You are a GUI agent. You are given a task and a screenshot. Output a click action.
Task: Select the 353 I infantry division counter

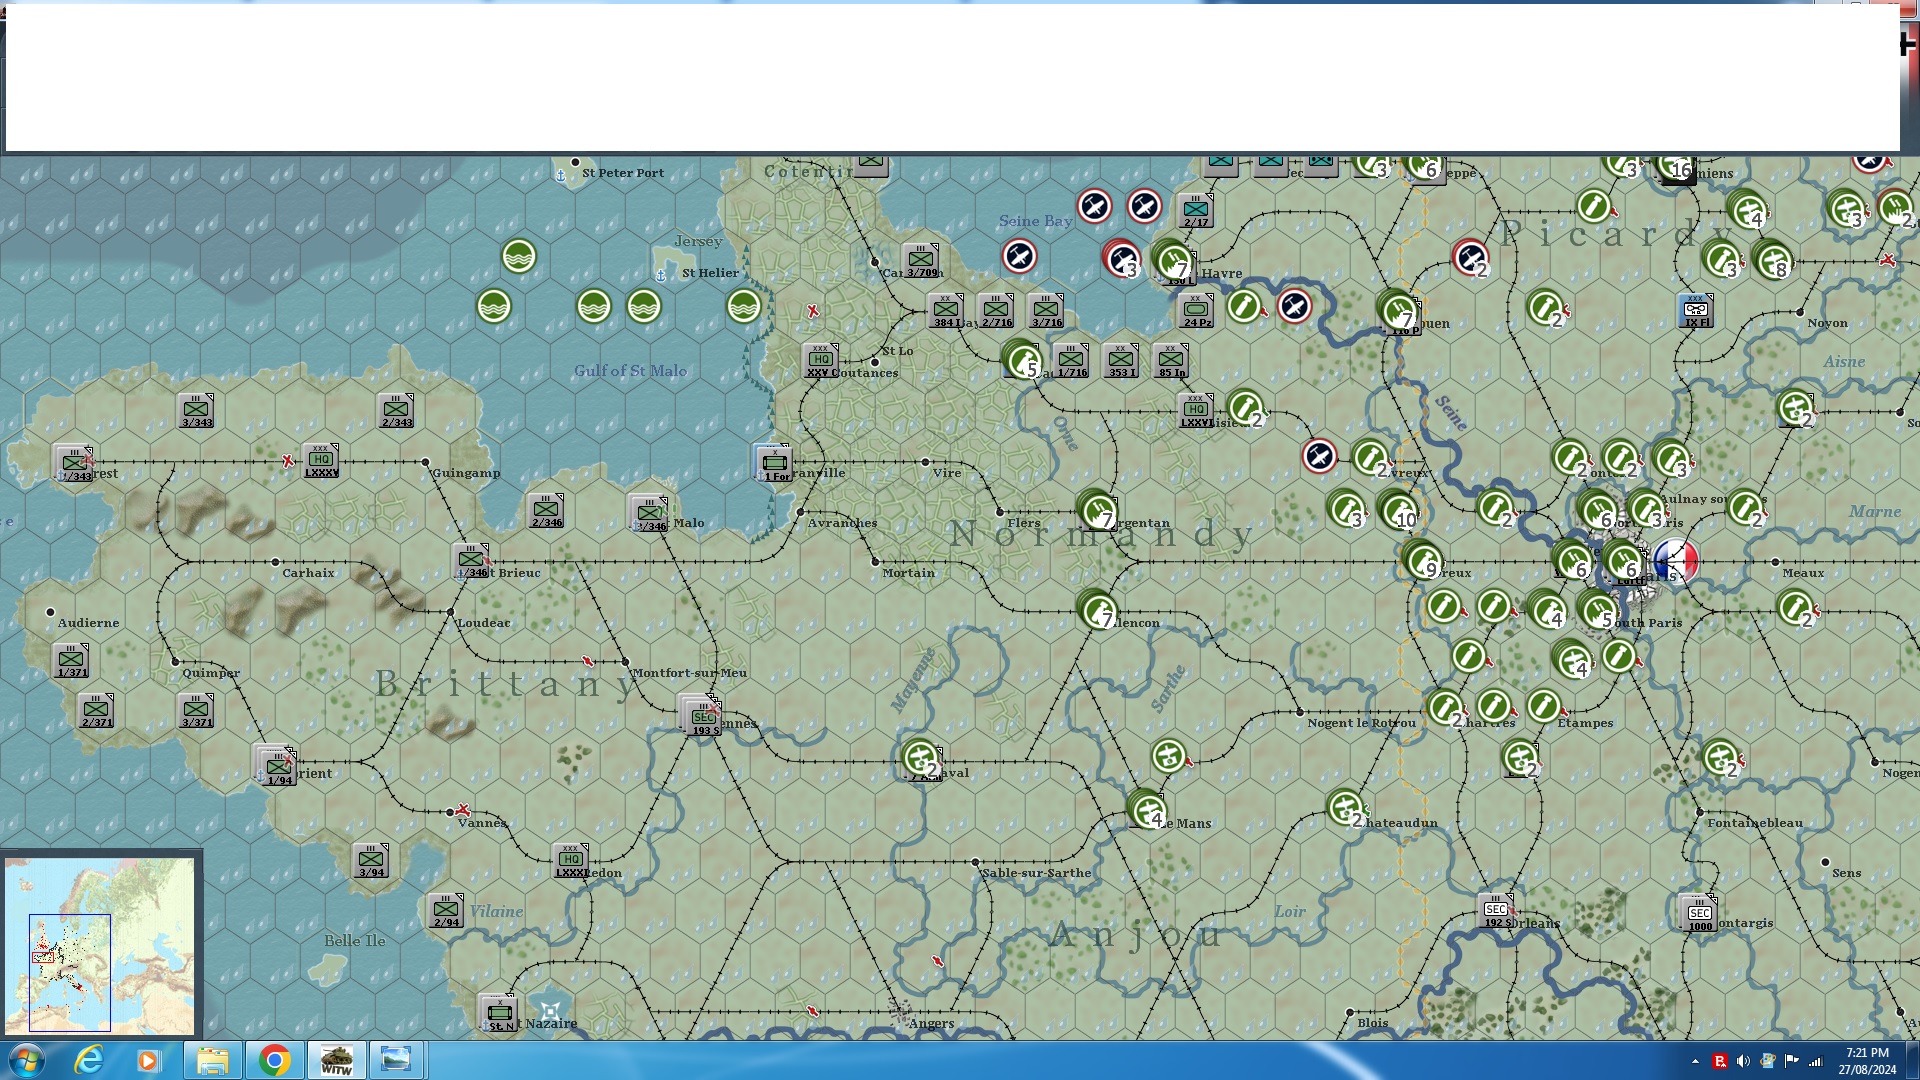coord(1121,360)
